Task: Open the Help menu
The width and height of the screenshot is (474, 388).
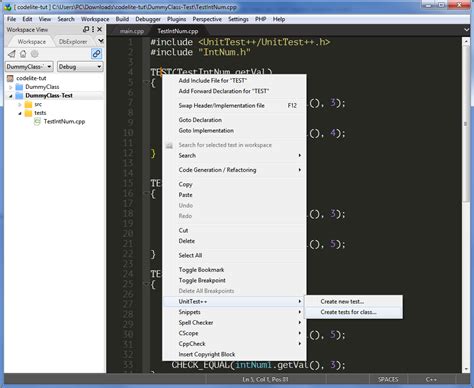Action: click(x=279, y=19)
